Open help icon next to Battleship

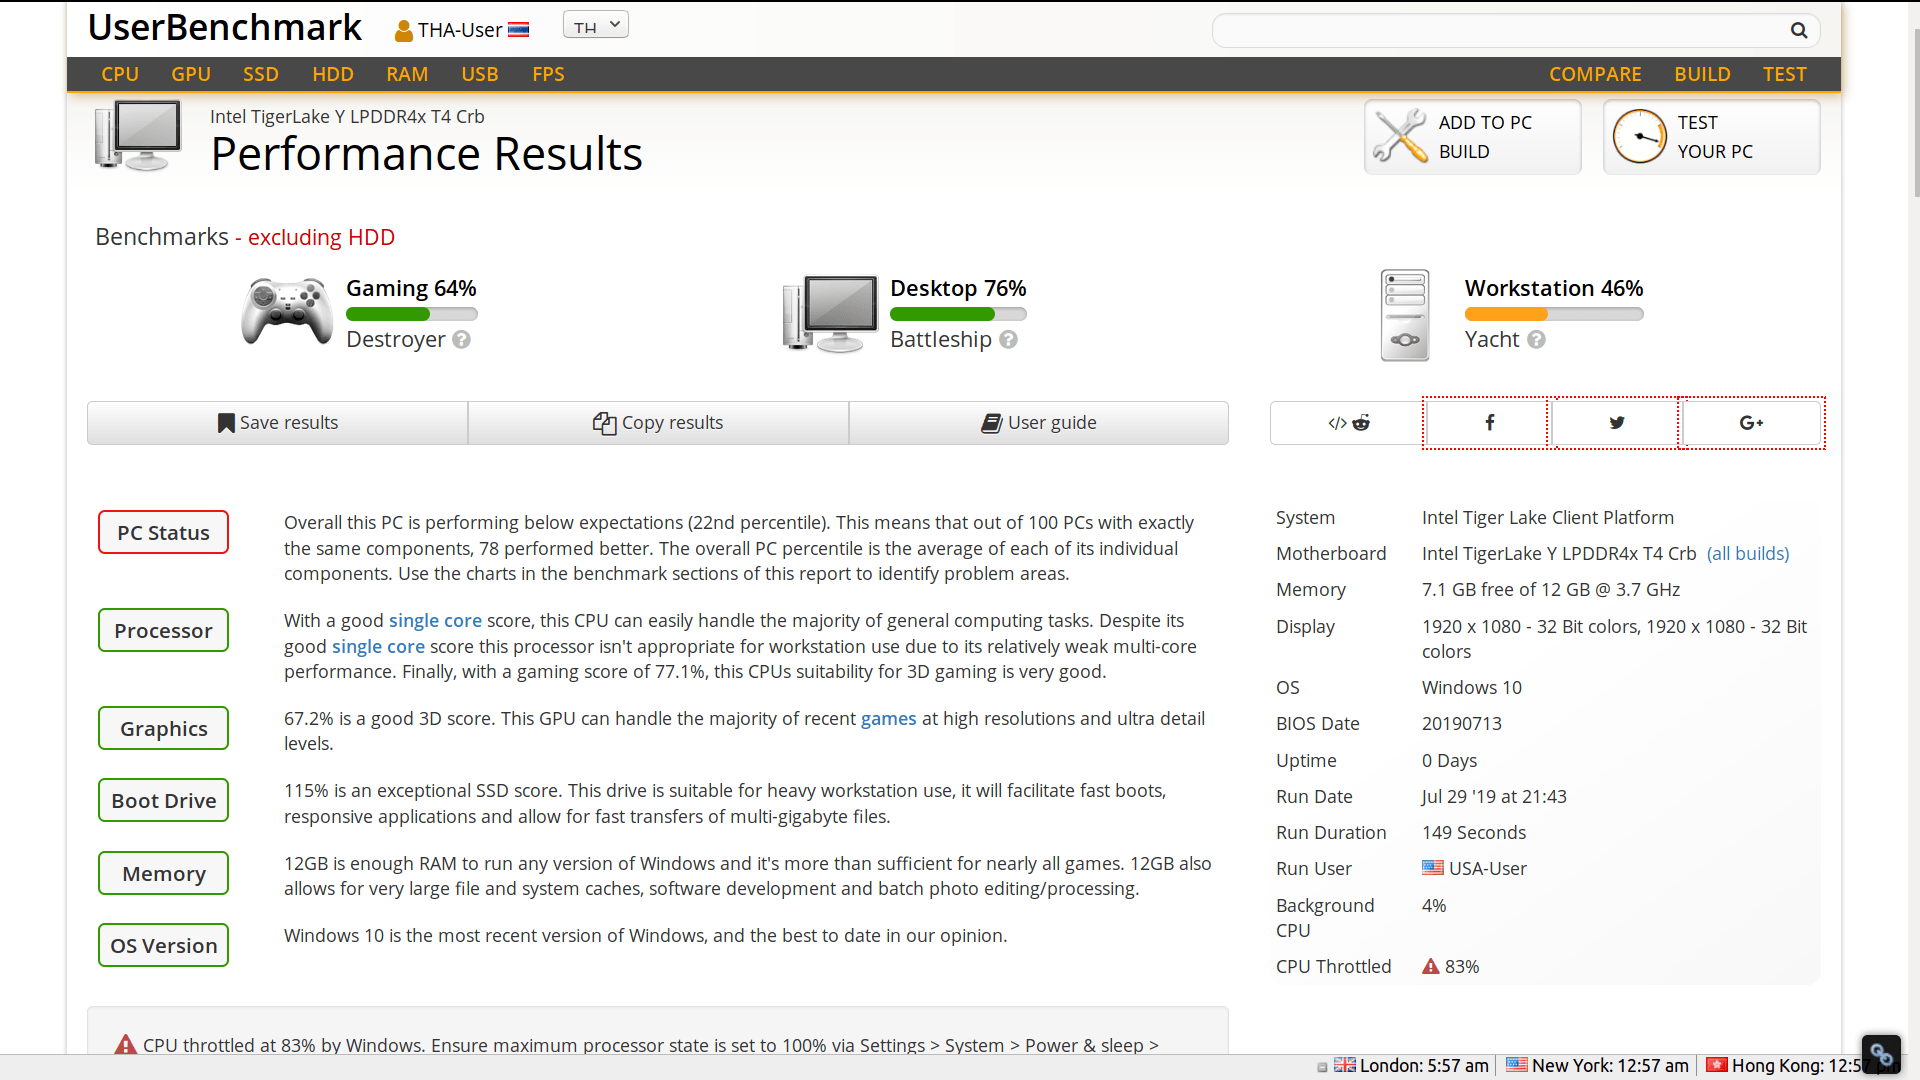[1008, 340]
